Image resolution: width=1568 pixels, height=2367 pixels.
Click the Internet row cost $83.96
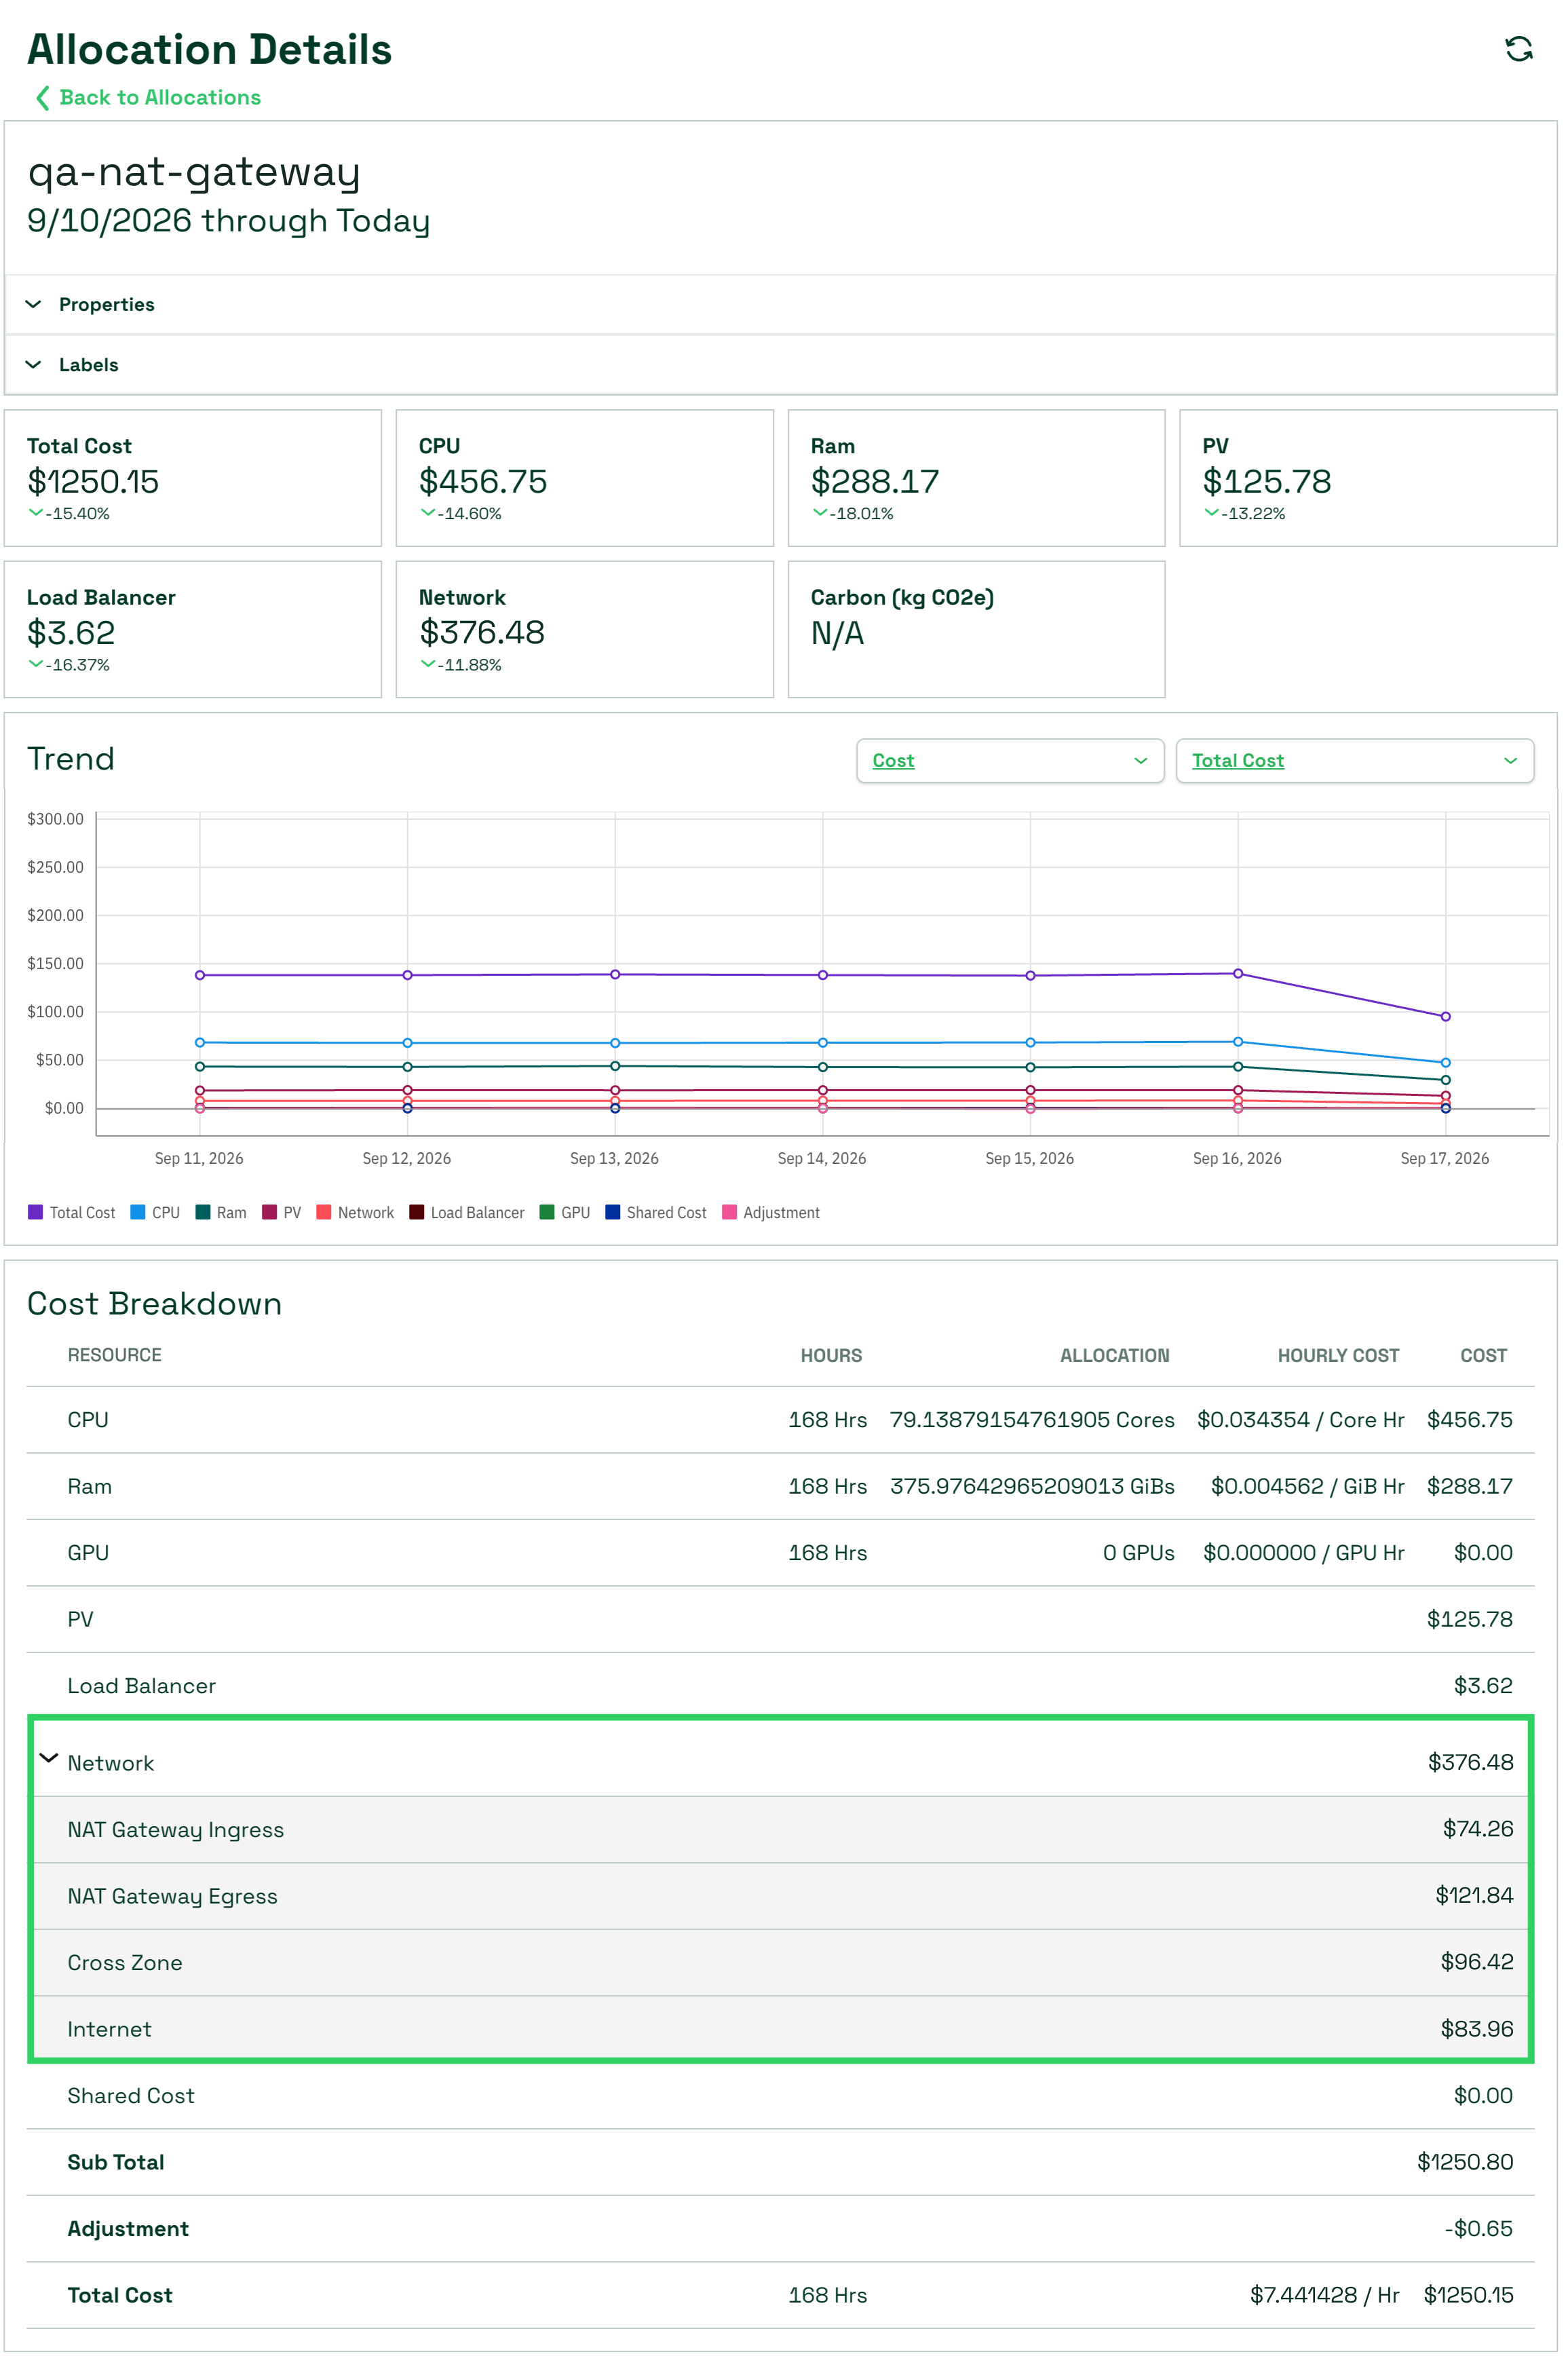(x=1477, y=2029)
